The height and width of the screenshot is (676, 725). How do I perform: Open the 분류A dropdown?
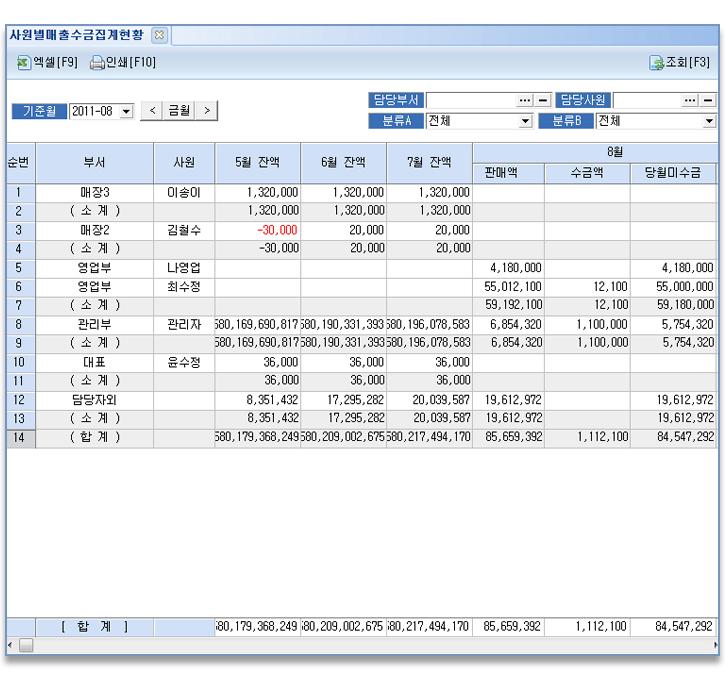tap(526, 121)
